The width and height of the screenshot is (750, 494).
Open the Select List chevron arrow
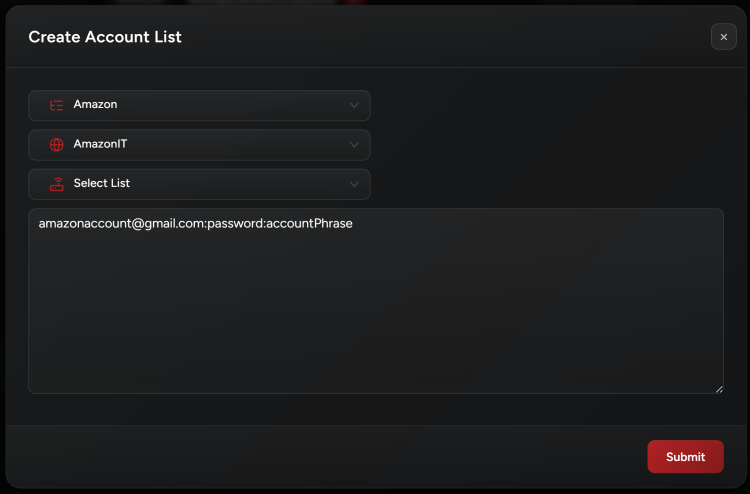tap(354, 184)
